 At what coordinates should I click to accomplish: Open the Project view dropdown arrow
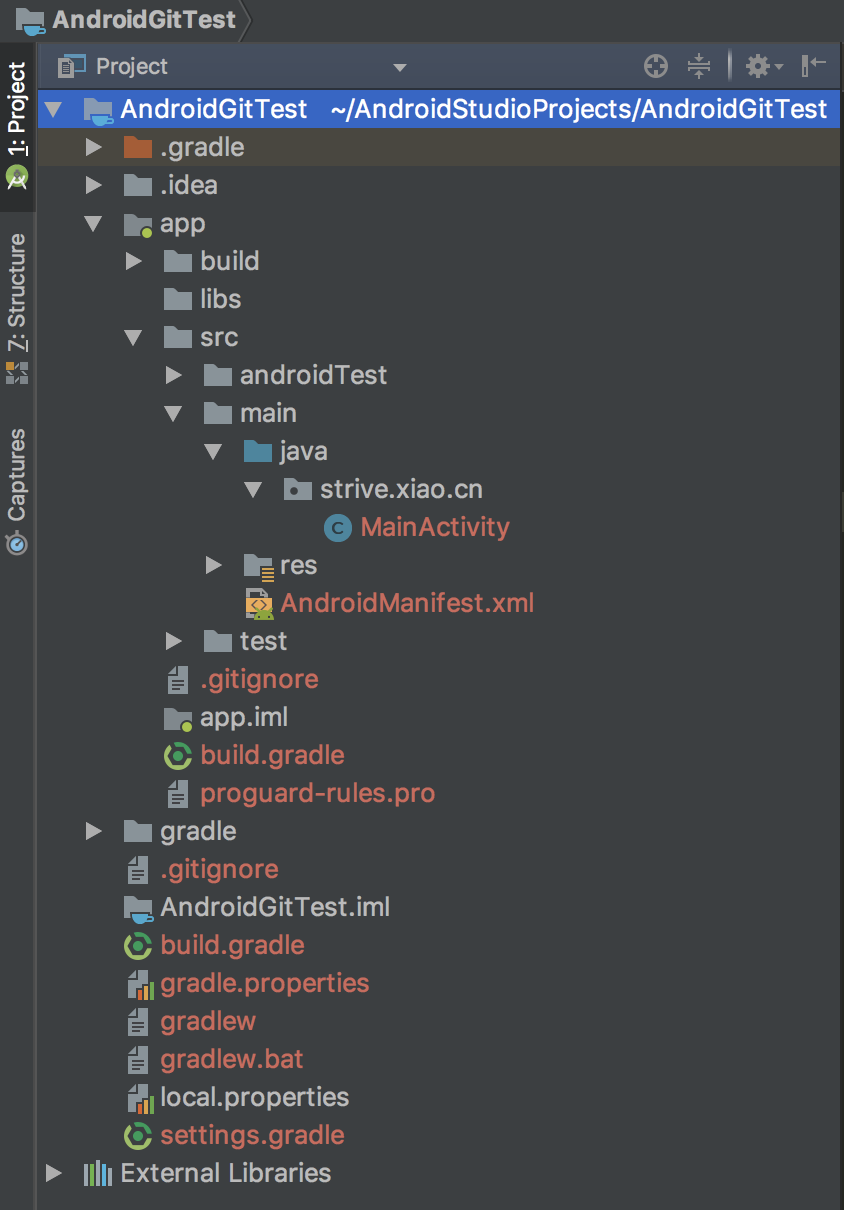point(399,68)
